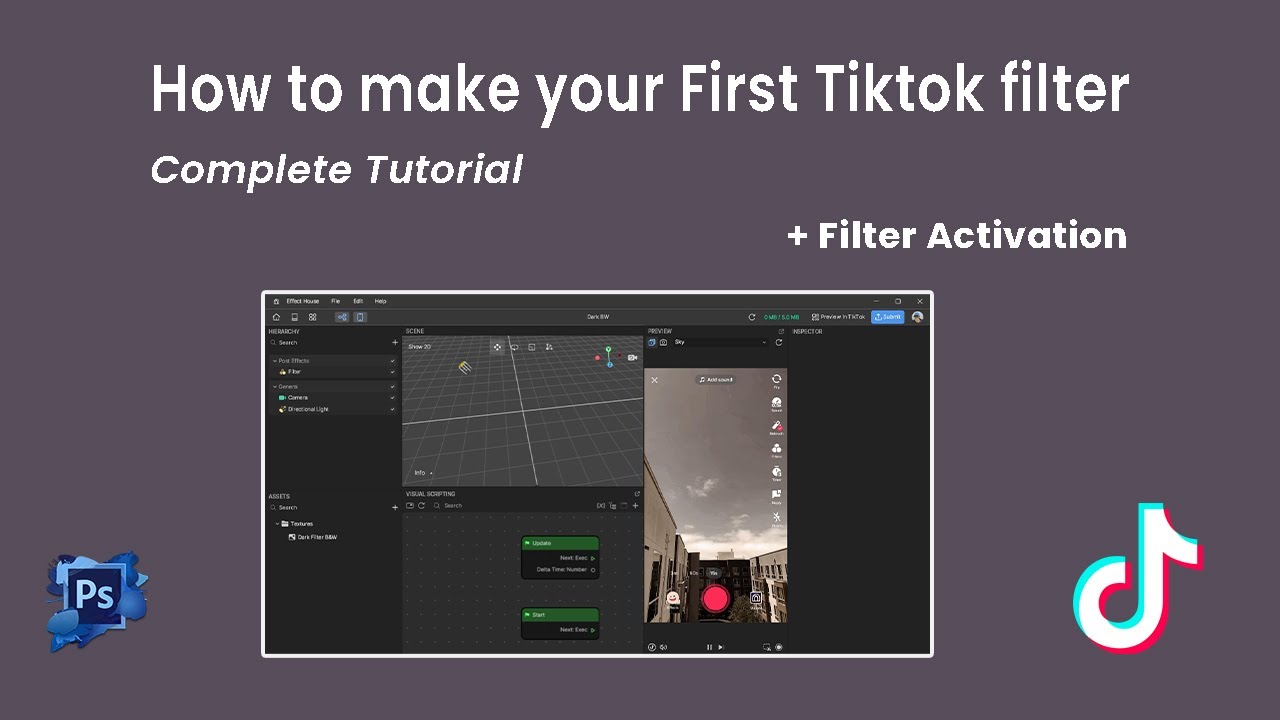Select Dark Filter B&W texture
Viewport: 1280px width, 720px height.
(x=313, y=537)
